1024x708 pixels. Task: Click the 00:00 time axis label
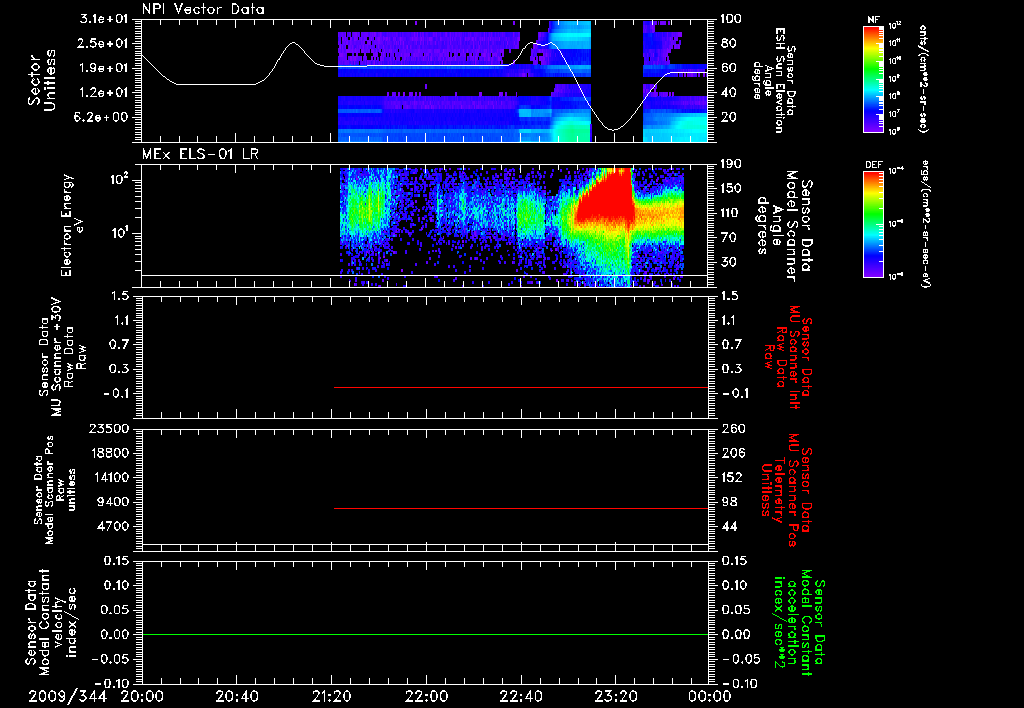tap(710, 696)
